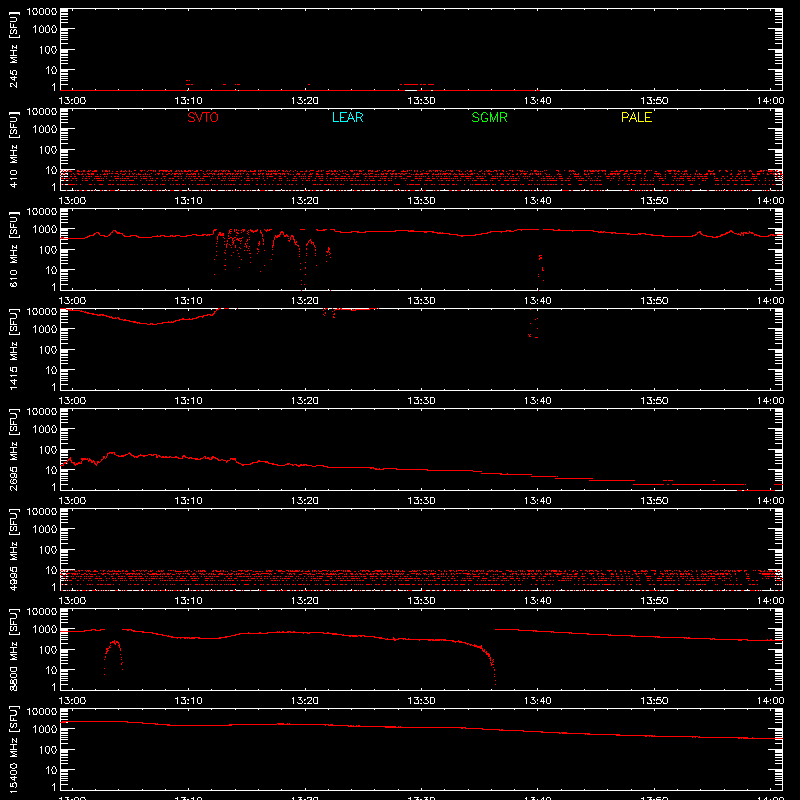
Task: Click the red SVTO station label
Action: (203, 117)
